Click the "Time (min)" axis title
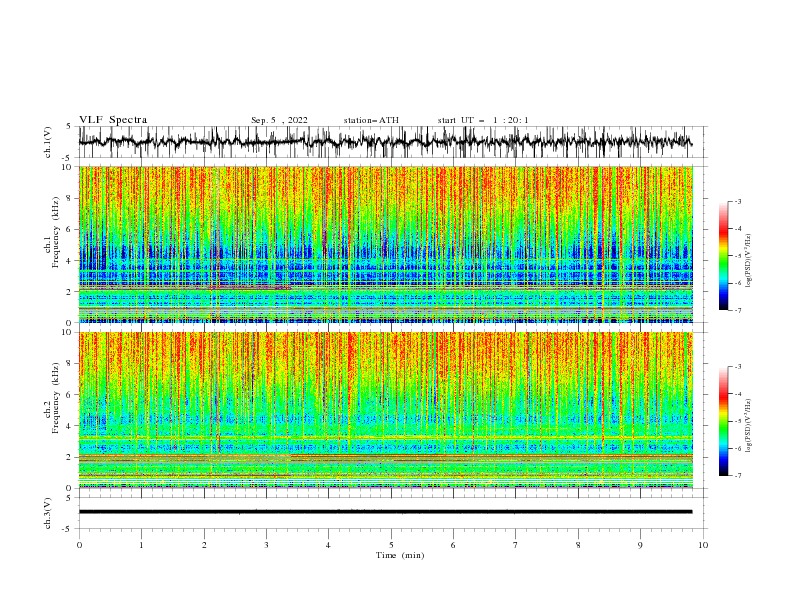 coord(400,555)
